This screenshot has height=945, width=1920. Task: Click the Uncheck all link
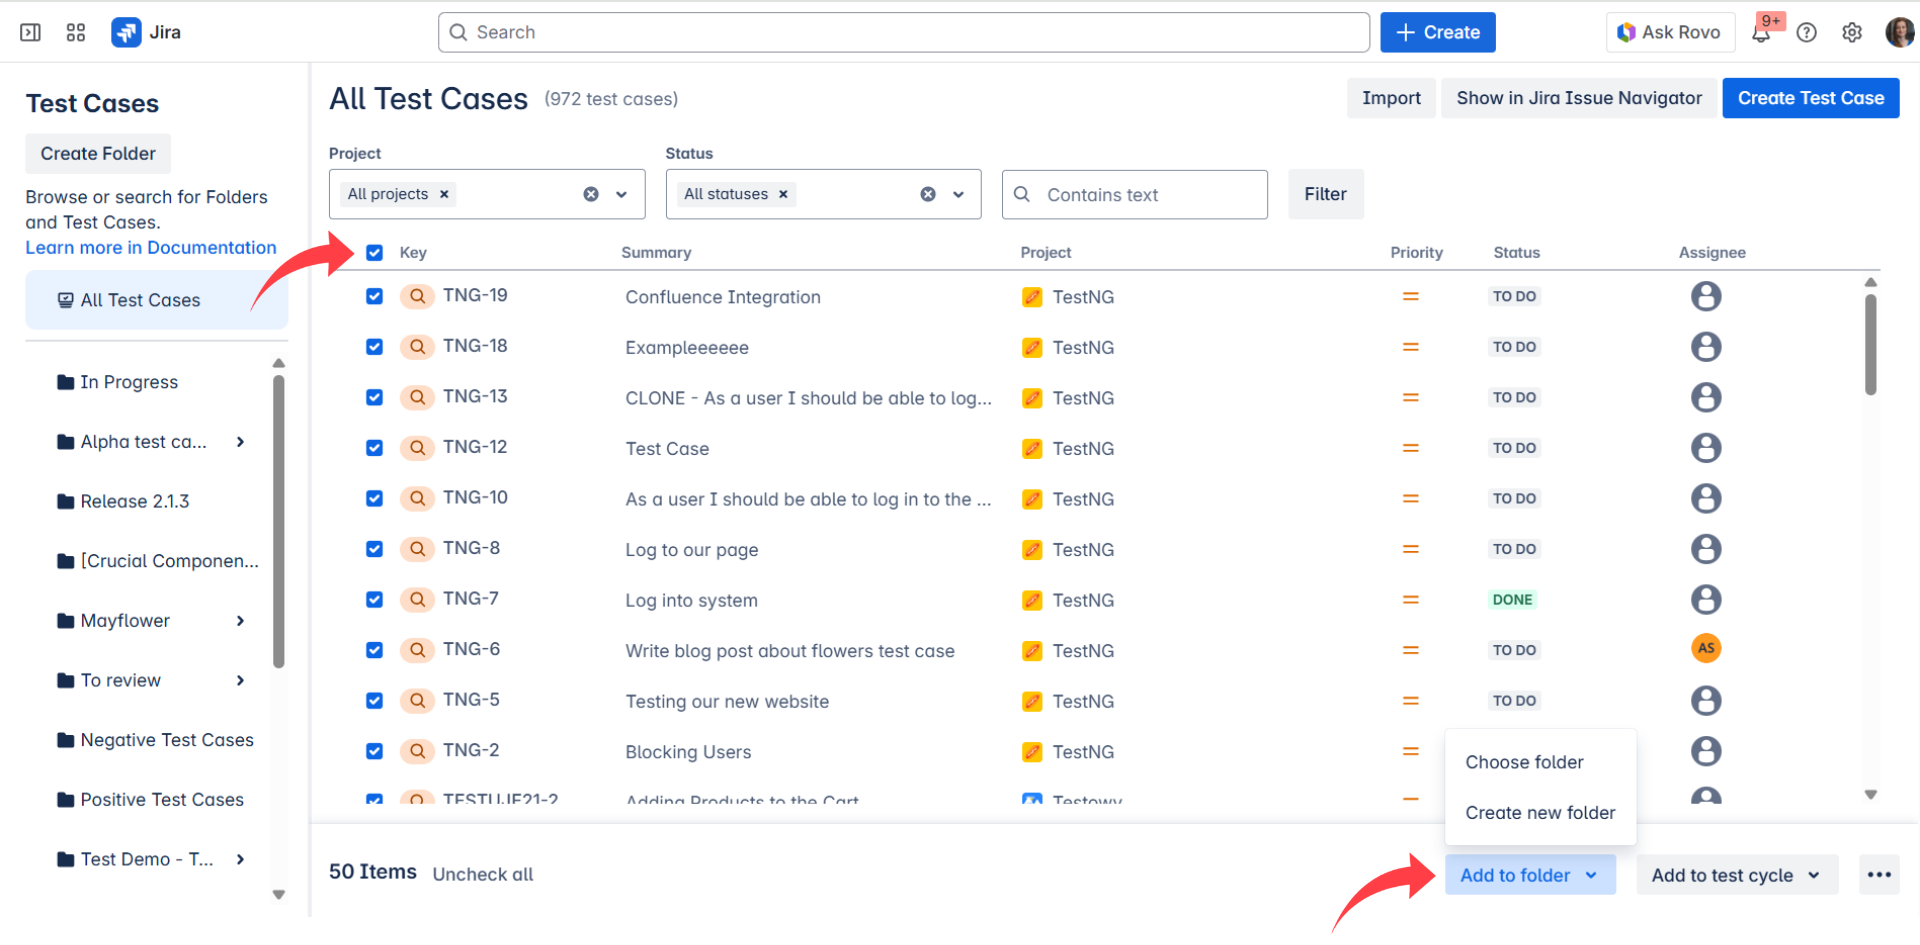click(483, 874)
